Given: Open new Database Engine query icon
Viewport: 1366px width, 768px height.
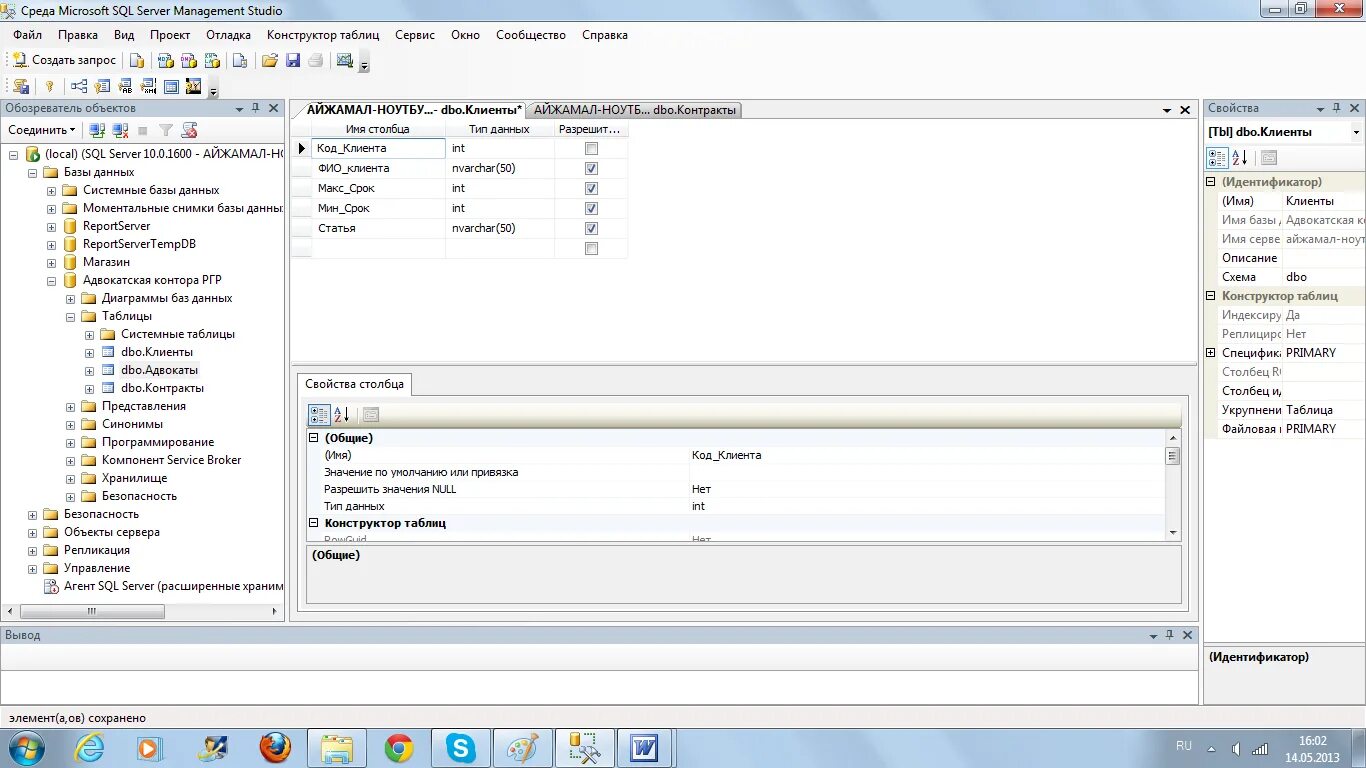Looking at the screenshot, I should pos(137,60).
